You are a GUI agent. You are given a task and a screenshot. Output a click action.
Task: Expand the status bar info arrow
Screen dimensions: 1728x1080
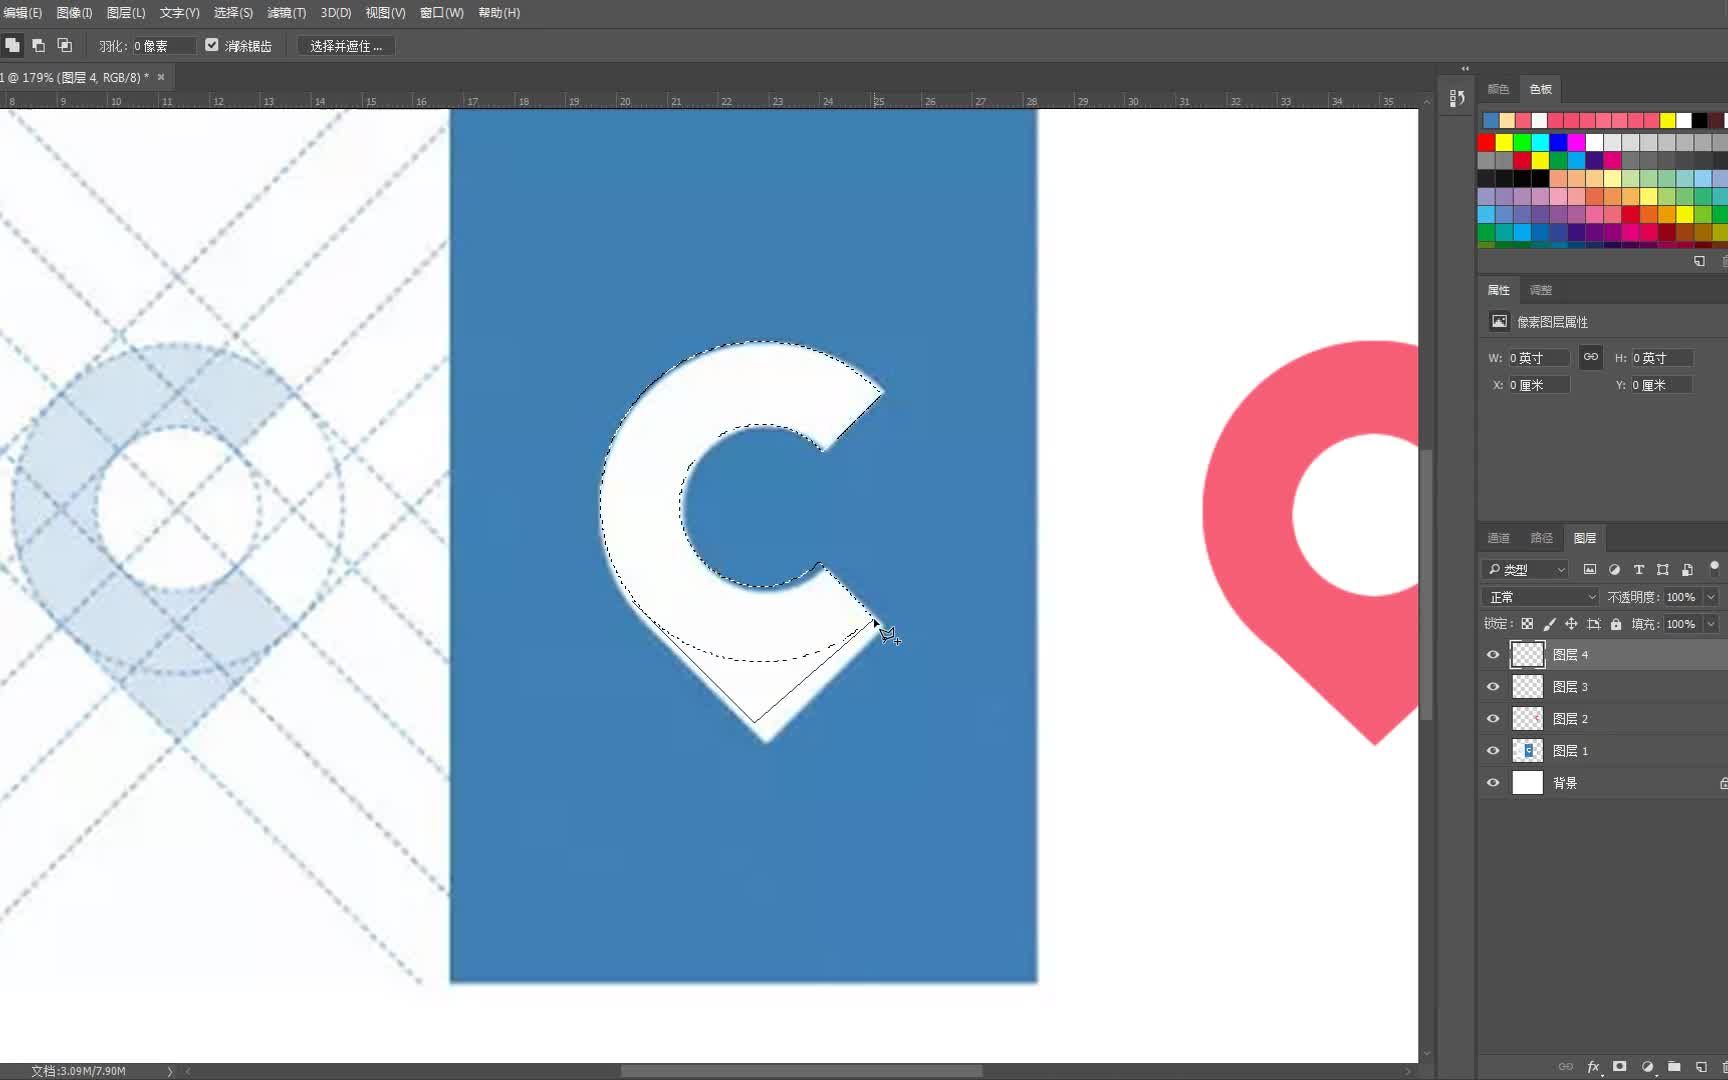point(169,1071)
